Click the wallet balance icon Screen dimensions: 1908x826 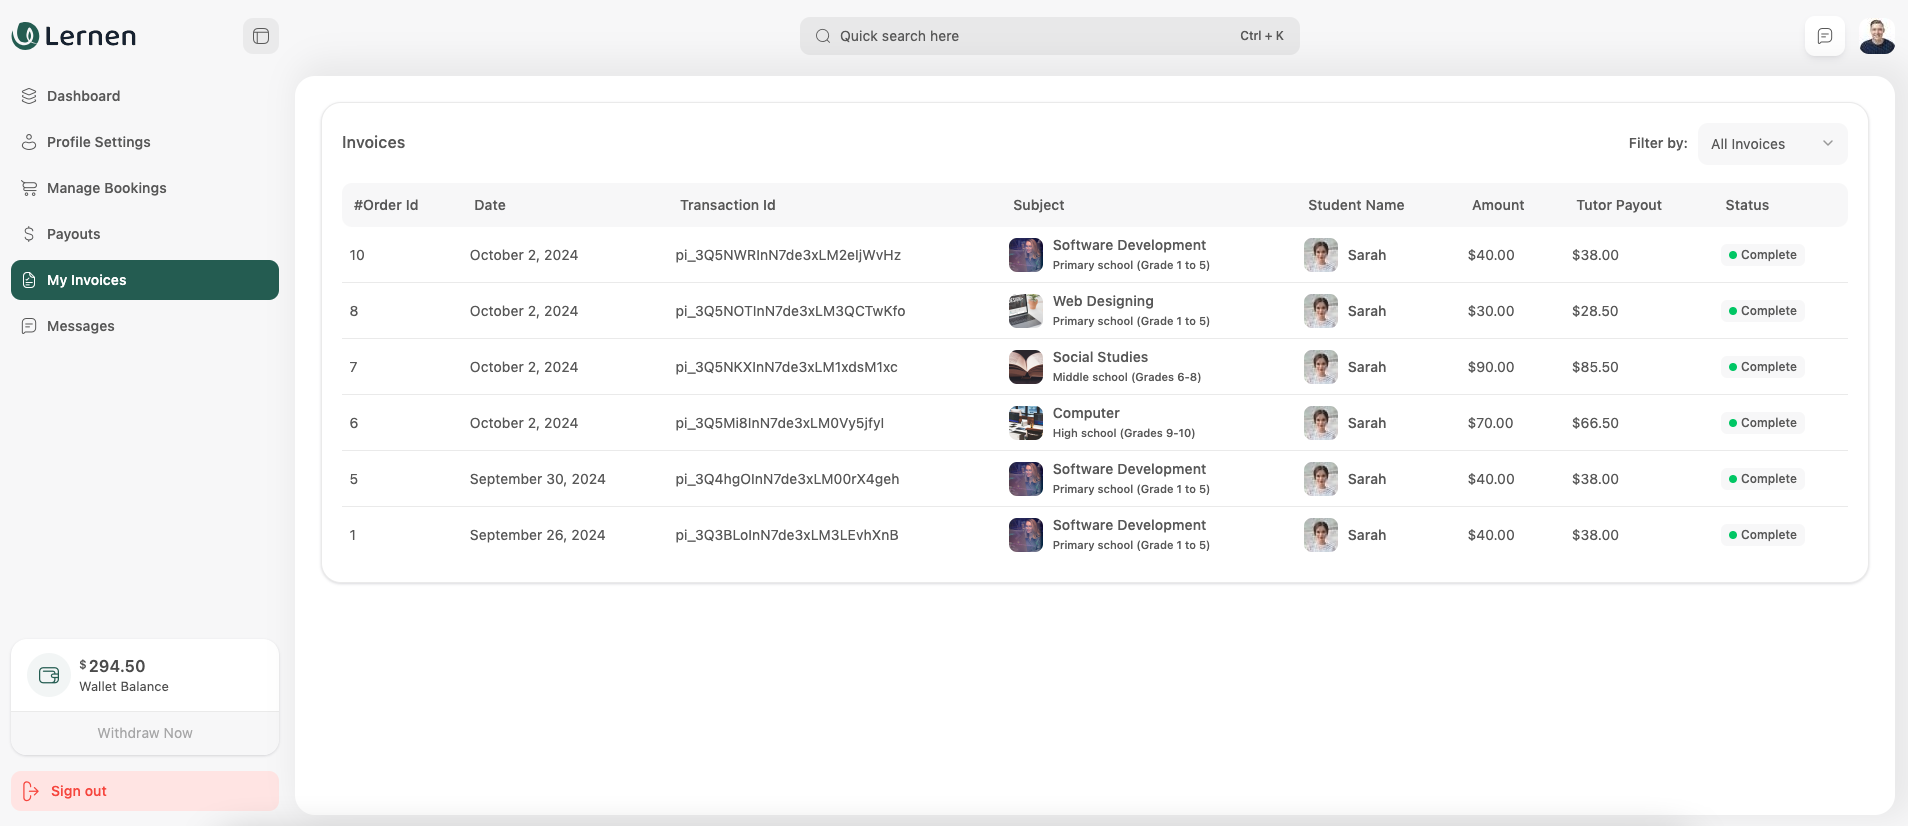click(49, 675)
